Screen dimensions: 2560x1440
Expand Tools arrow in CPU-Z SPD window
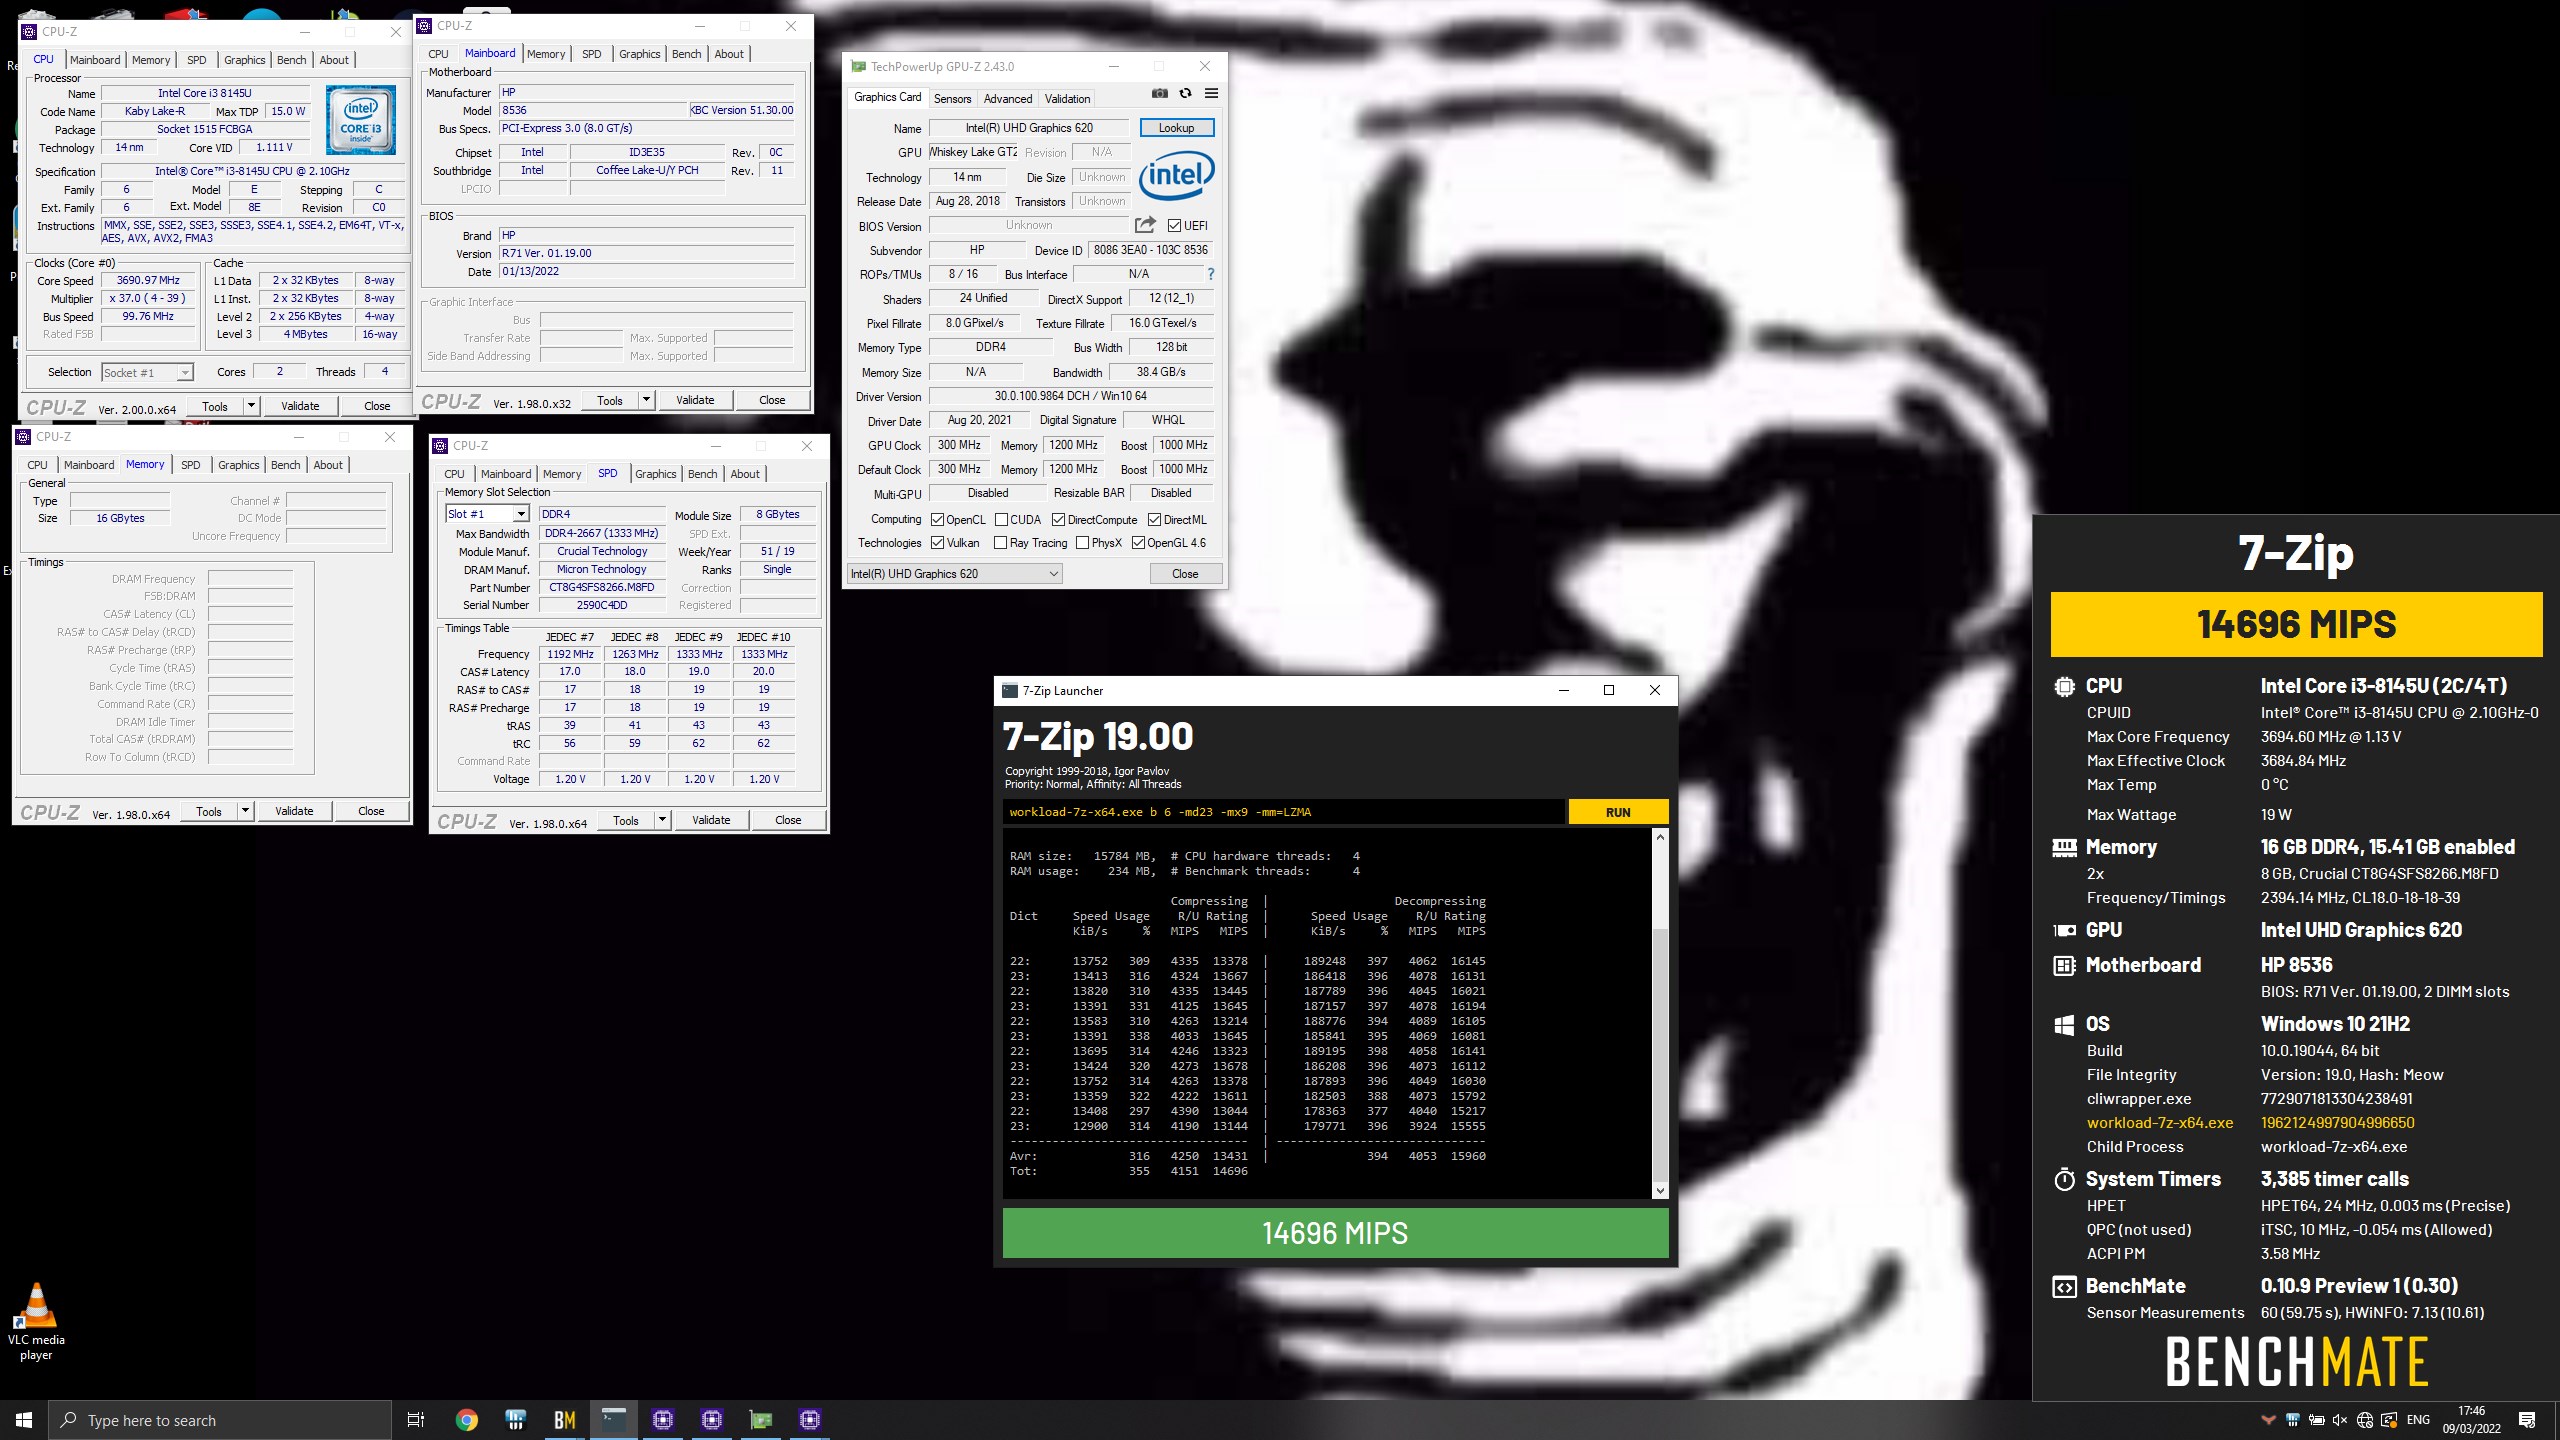pos(662,820)
